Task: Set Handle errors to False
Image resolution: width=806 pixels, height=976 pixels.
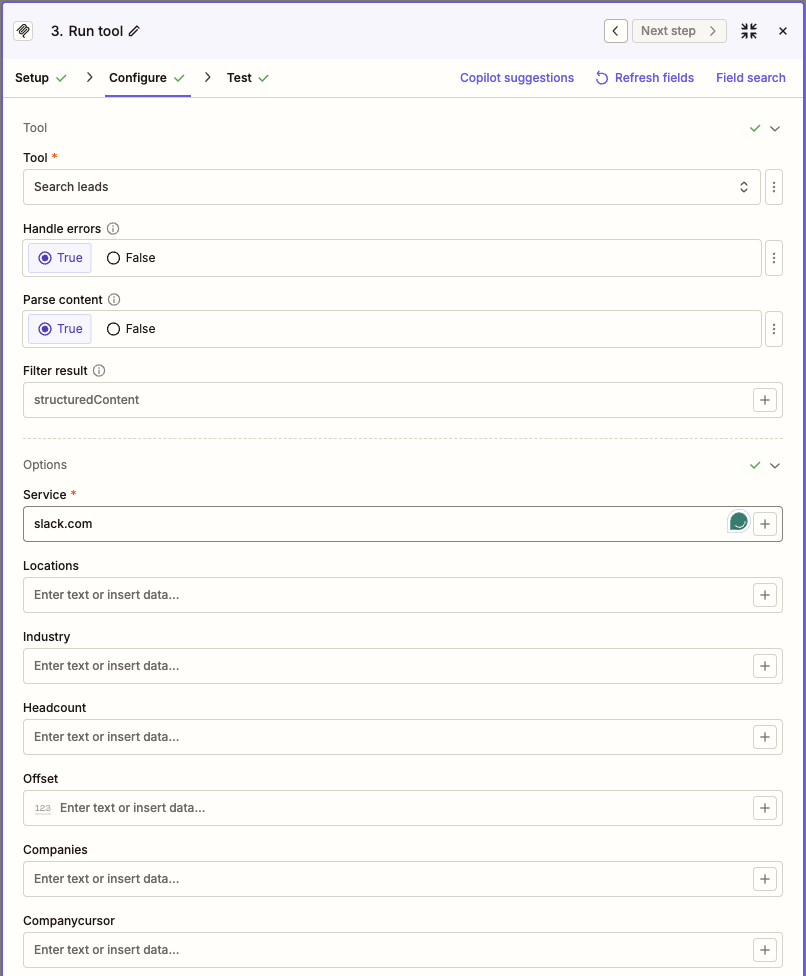Action: pyautogui.click(x=131, y=258)
